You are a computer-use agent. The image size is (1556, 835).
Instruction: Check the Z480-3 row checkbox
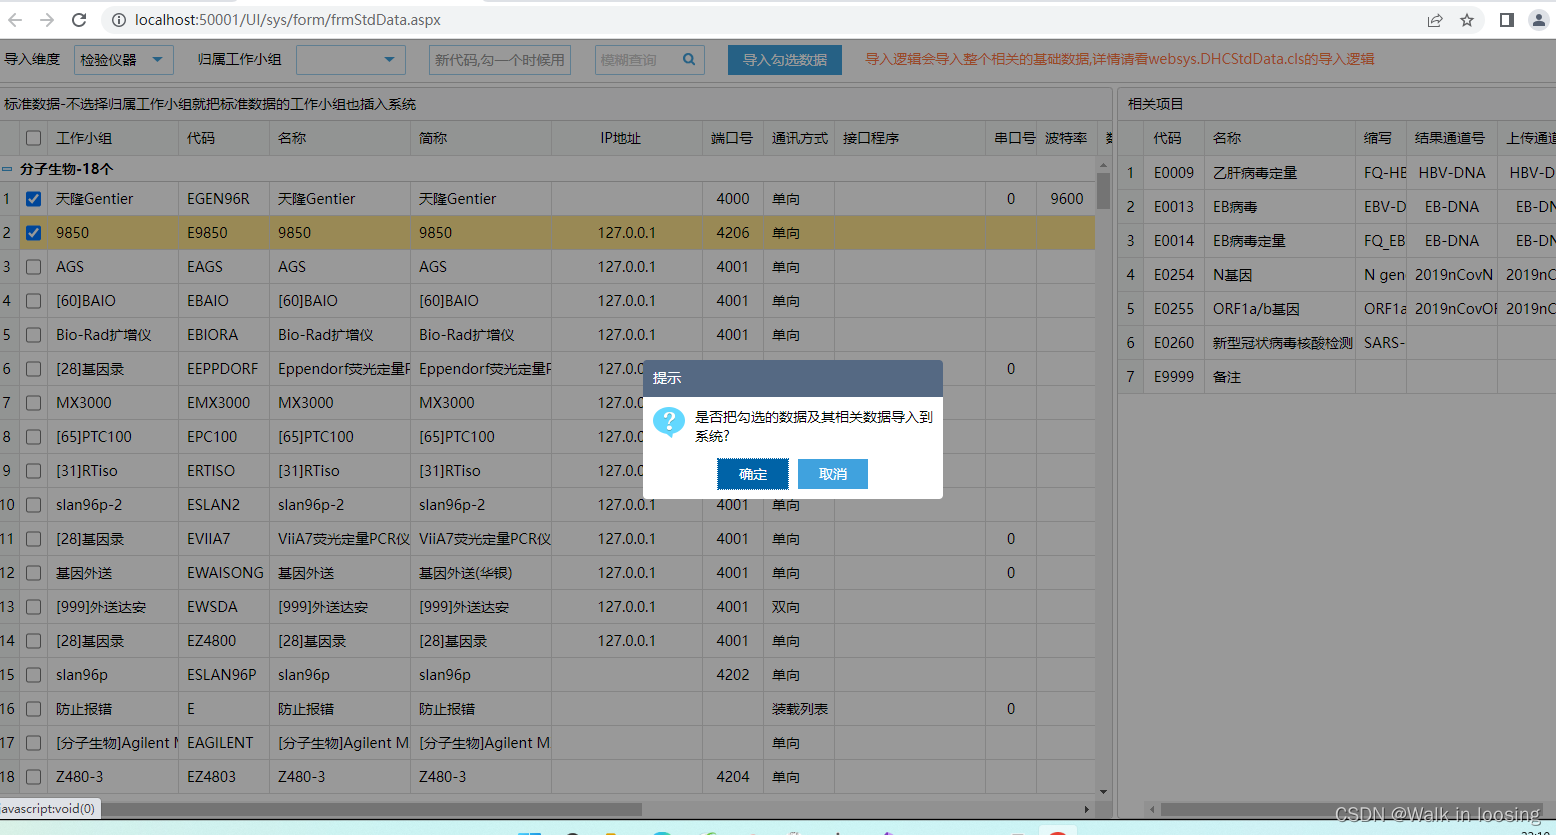tap(34, 777)
